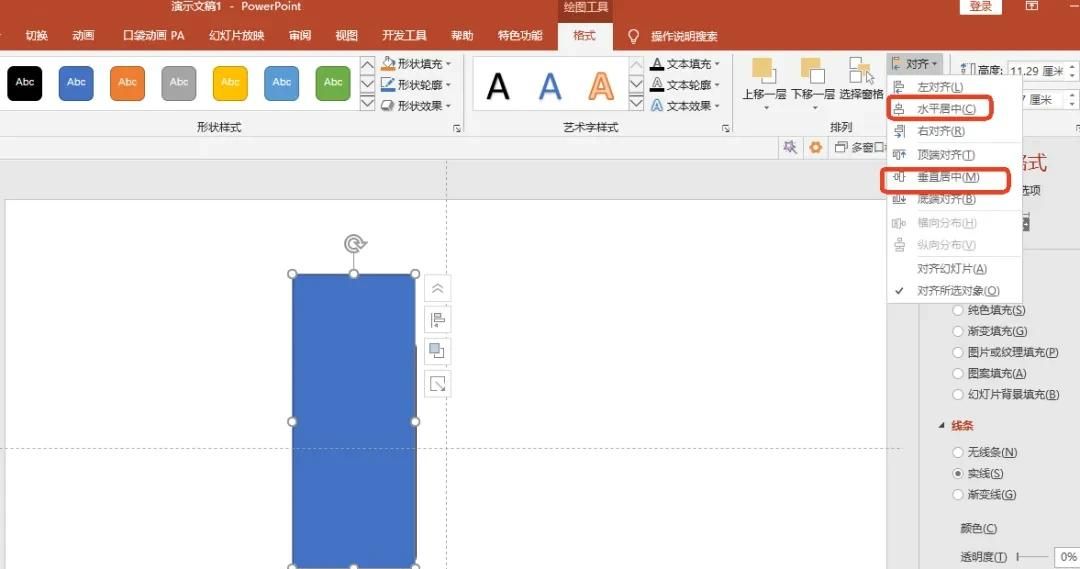Open 文本效果 dropdown
Viewport: 1080px width, 569px height.
685,105
